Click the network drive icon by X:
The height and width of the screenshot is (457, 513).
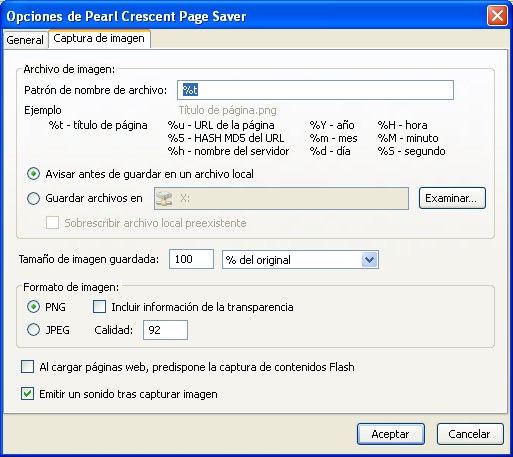tap(164, 199)
